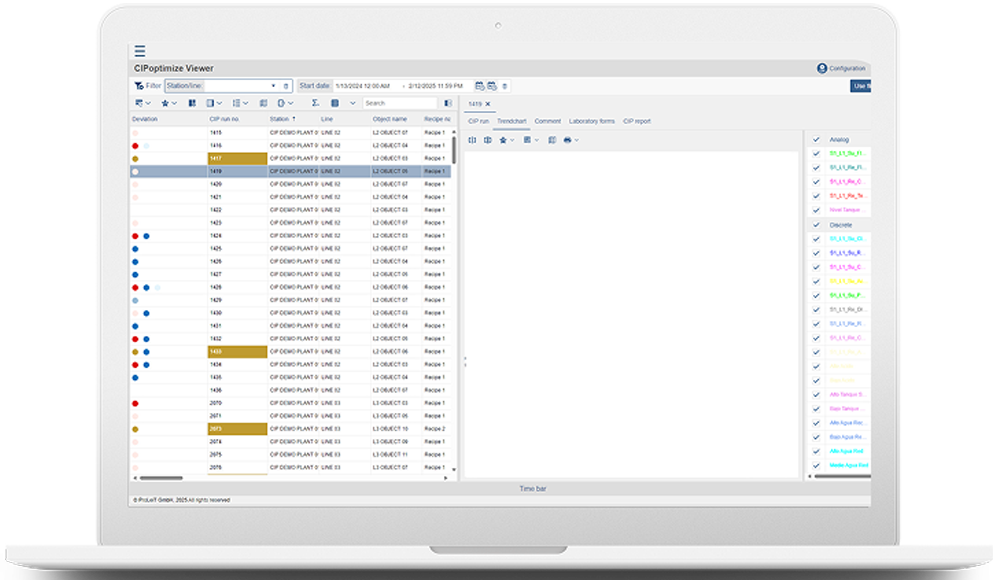Viewport: 1001px width, 580px height.
Task: Expand the column layout dropdown in list toolbar
Action: click(219, 103)
